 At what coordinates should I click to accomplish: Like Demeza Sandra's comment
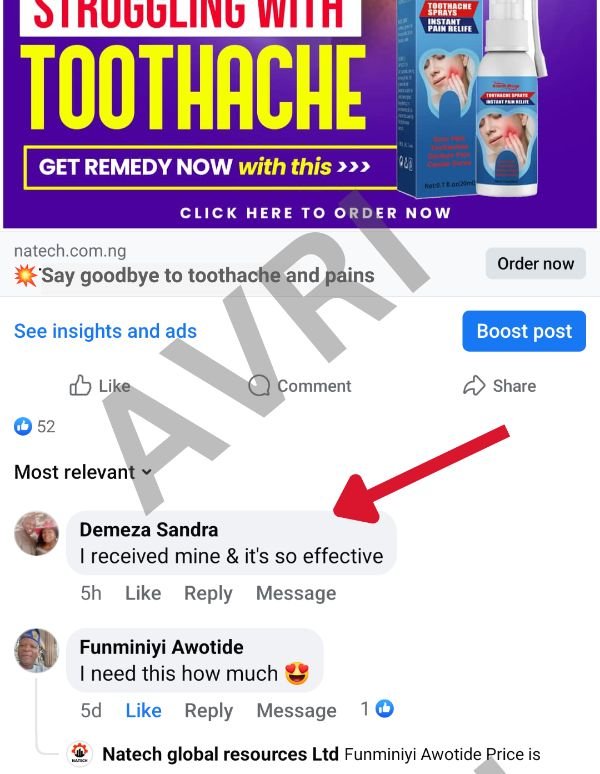click(x=143, y=593)
